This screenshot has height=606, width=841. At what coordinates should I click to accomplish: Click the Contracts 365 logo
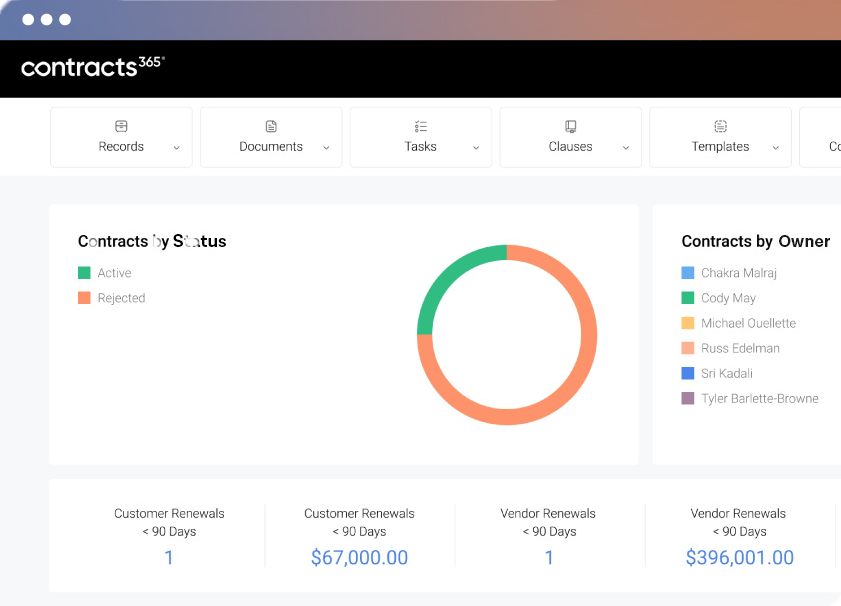click(x=93, y=67)
